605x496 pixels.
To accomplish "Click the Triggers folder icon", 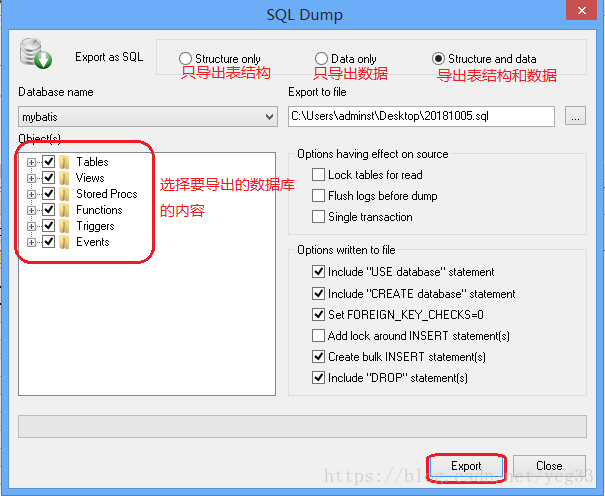I will (x=65, y=226).
